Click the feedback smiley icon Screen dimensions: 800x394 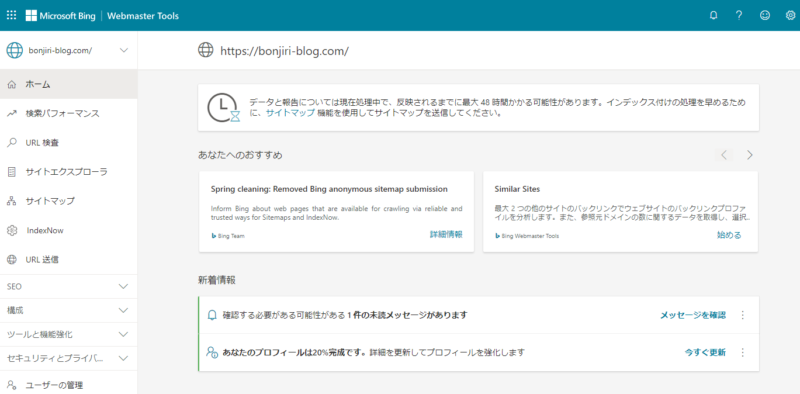(764, 15)
